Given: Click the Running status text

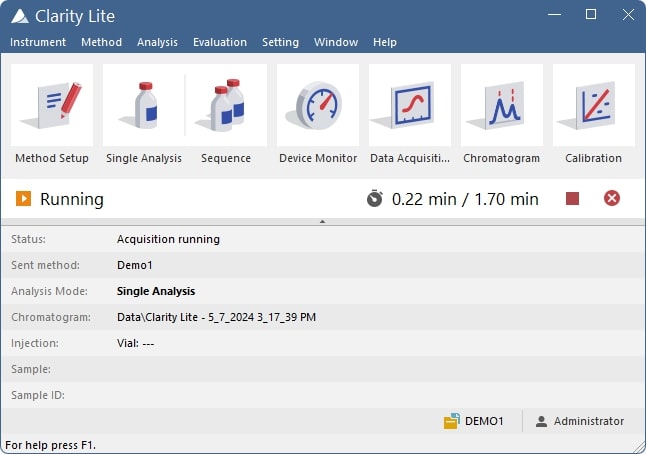Looking at the screenshot, I should (72, 199).
